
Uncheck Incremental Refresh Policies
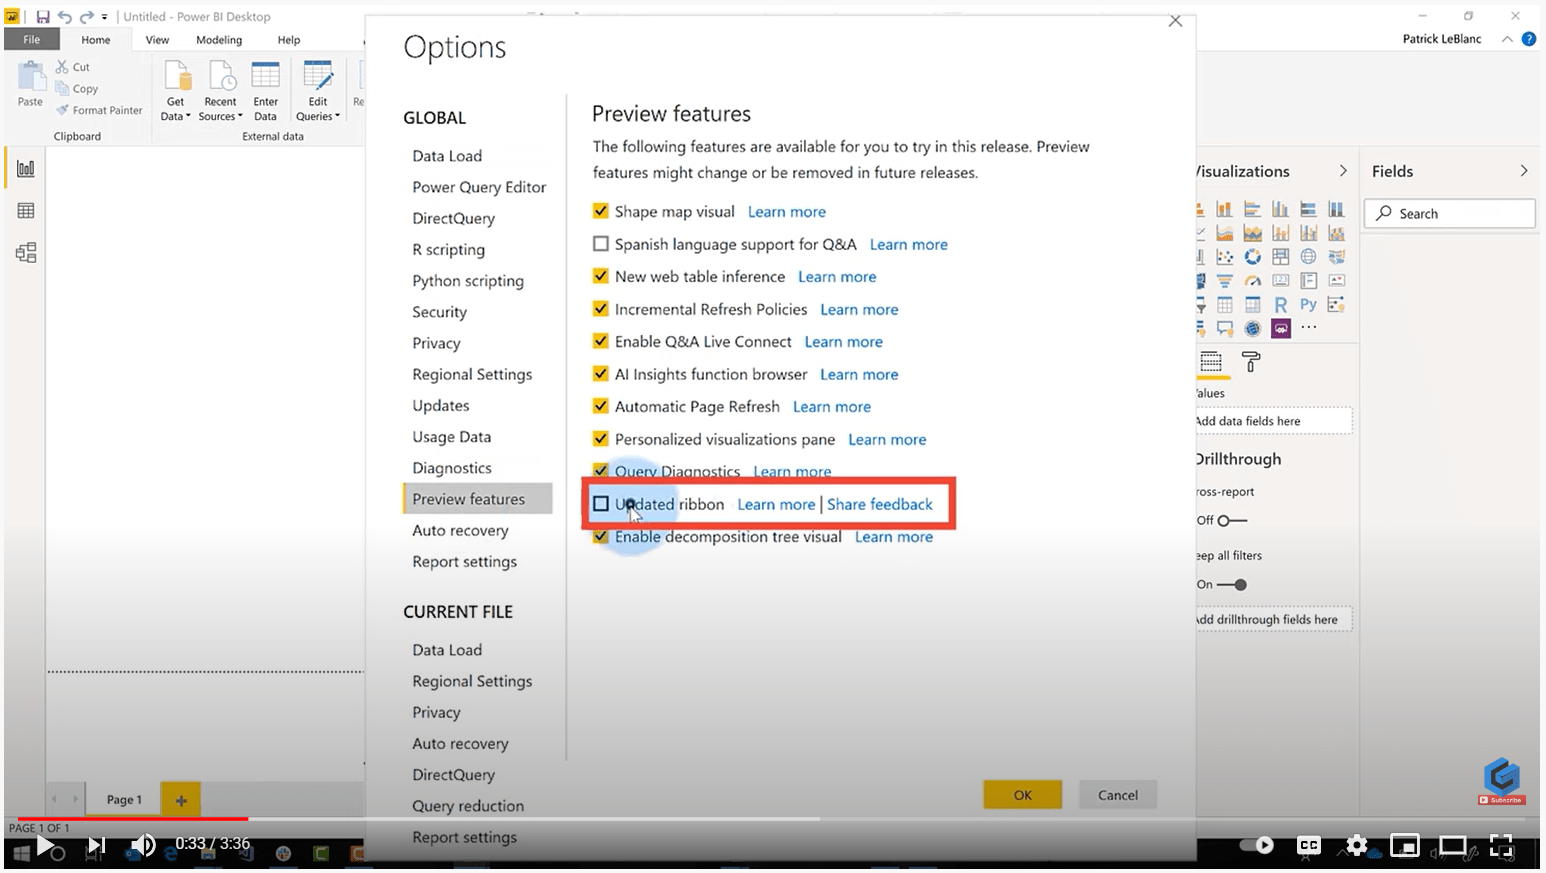600,309
